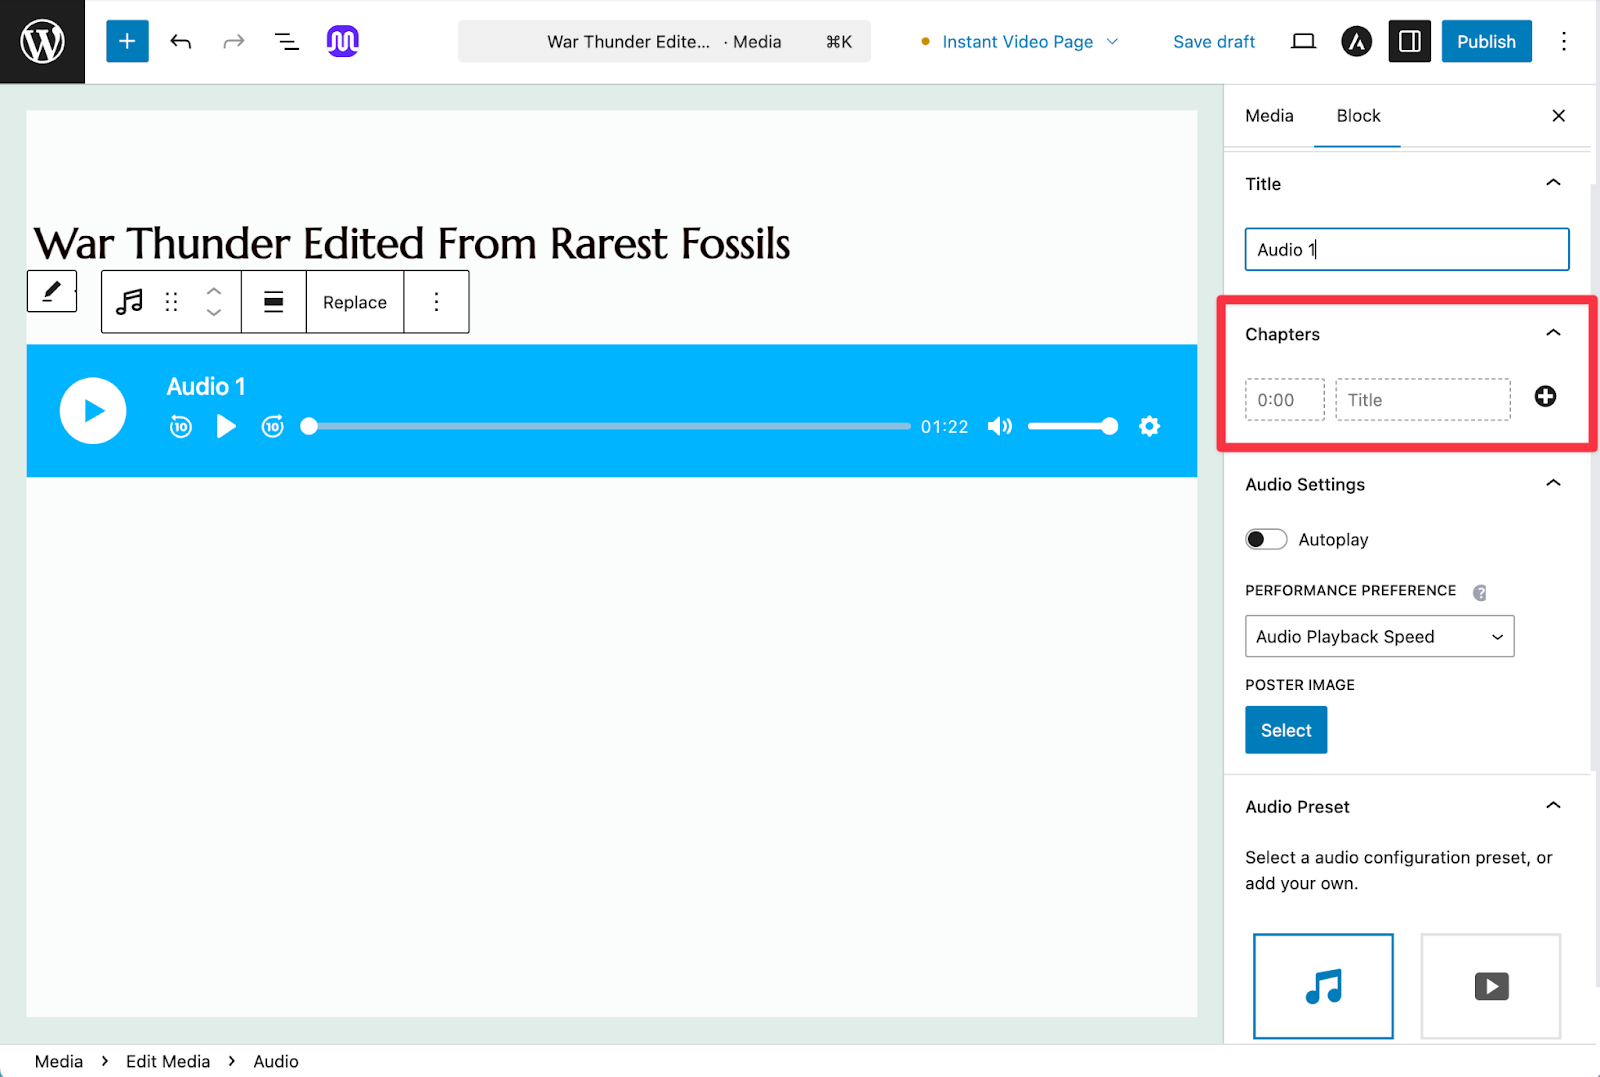Enable the Autoplay toggle
This screenshot has height=1077, width=1600.
coord(1266,539)
